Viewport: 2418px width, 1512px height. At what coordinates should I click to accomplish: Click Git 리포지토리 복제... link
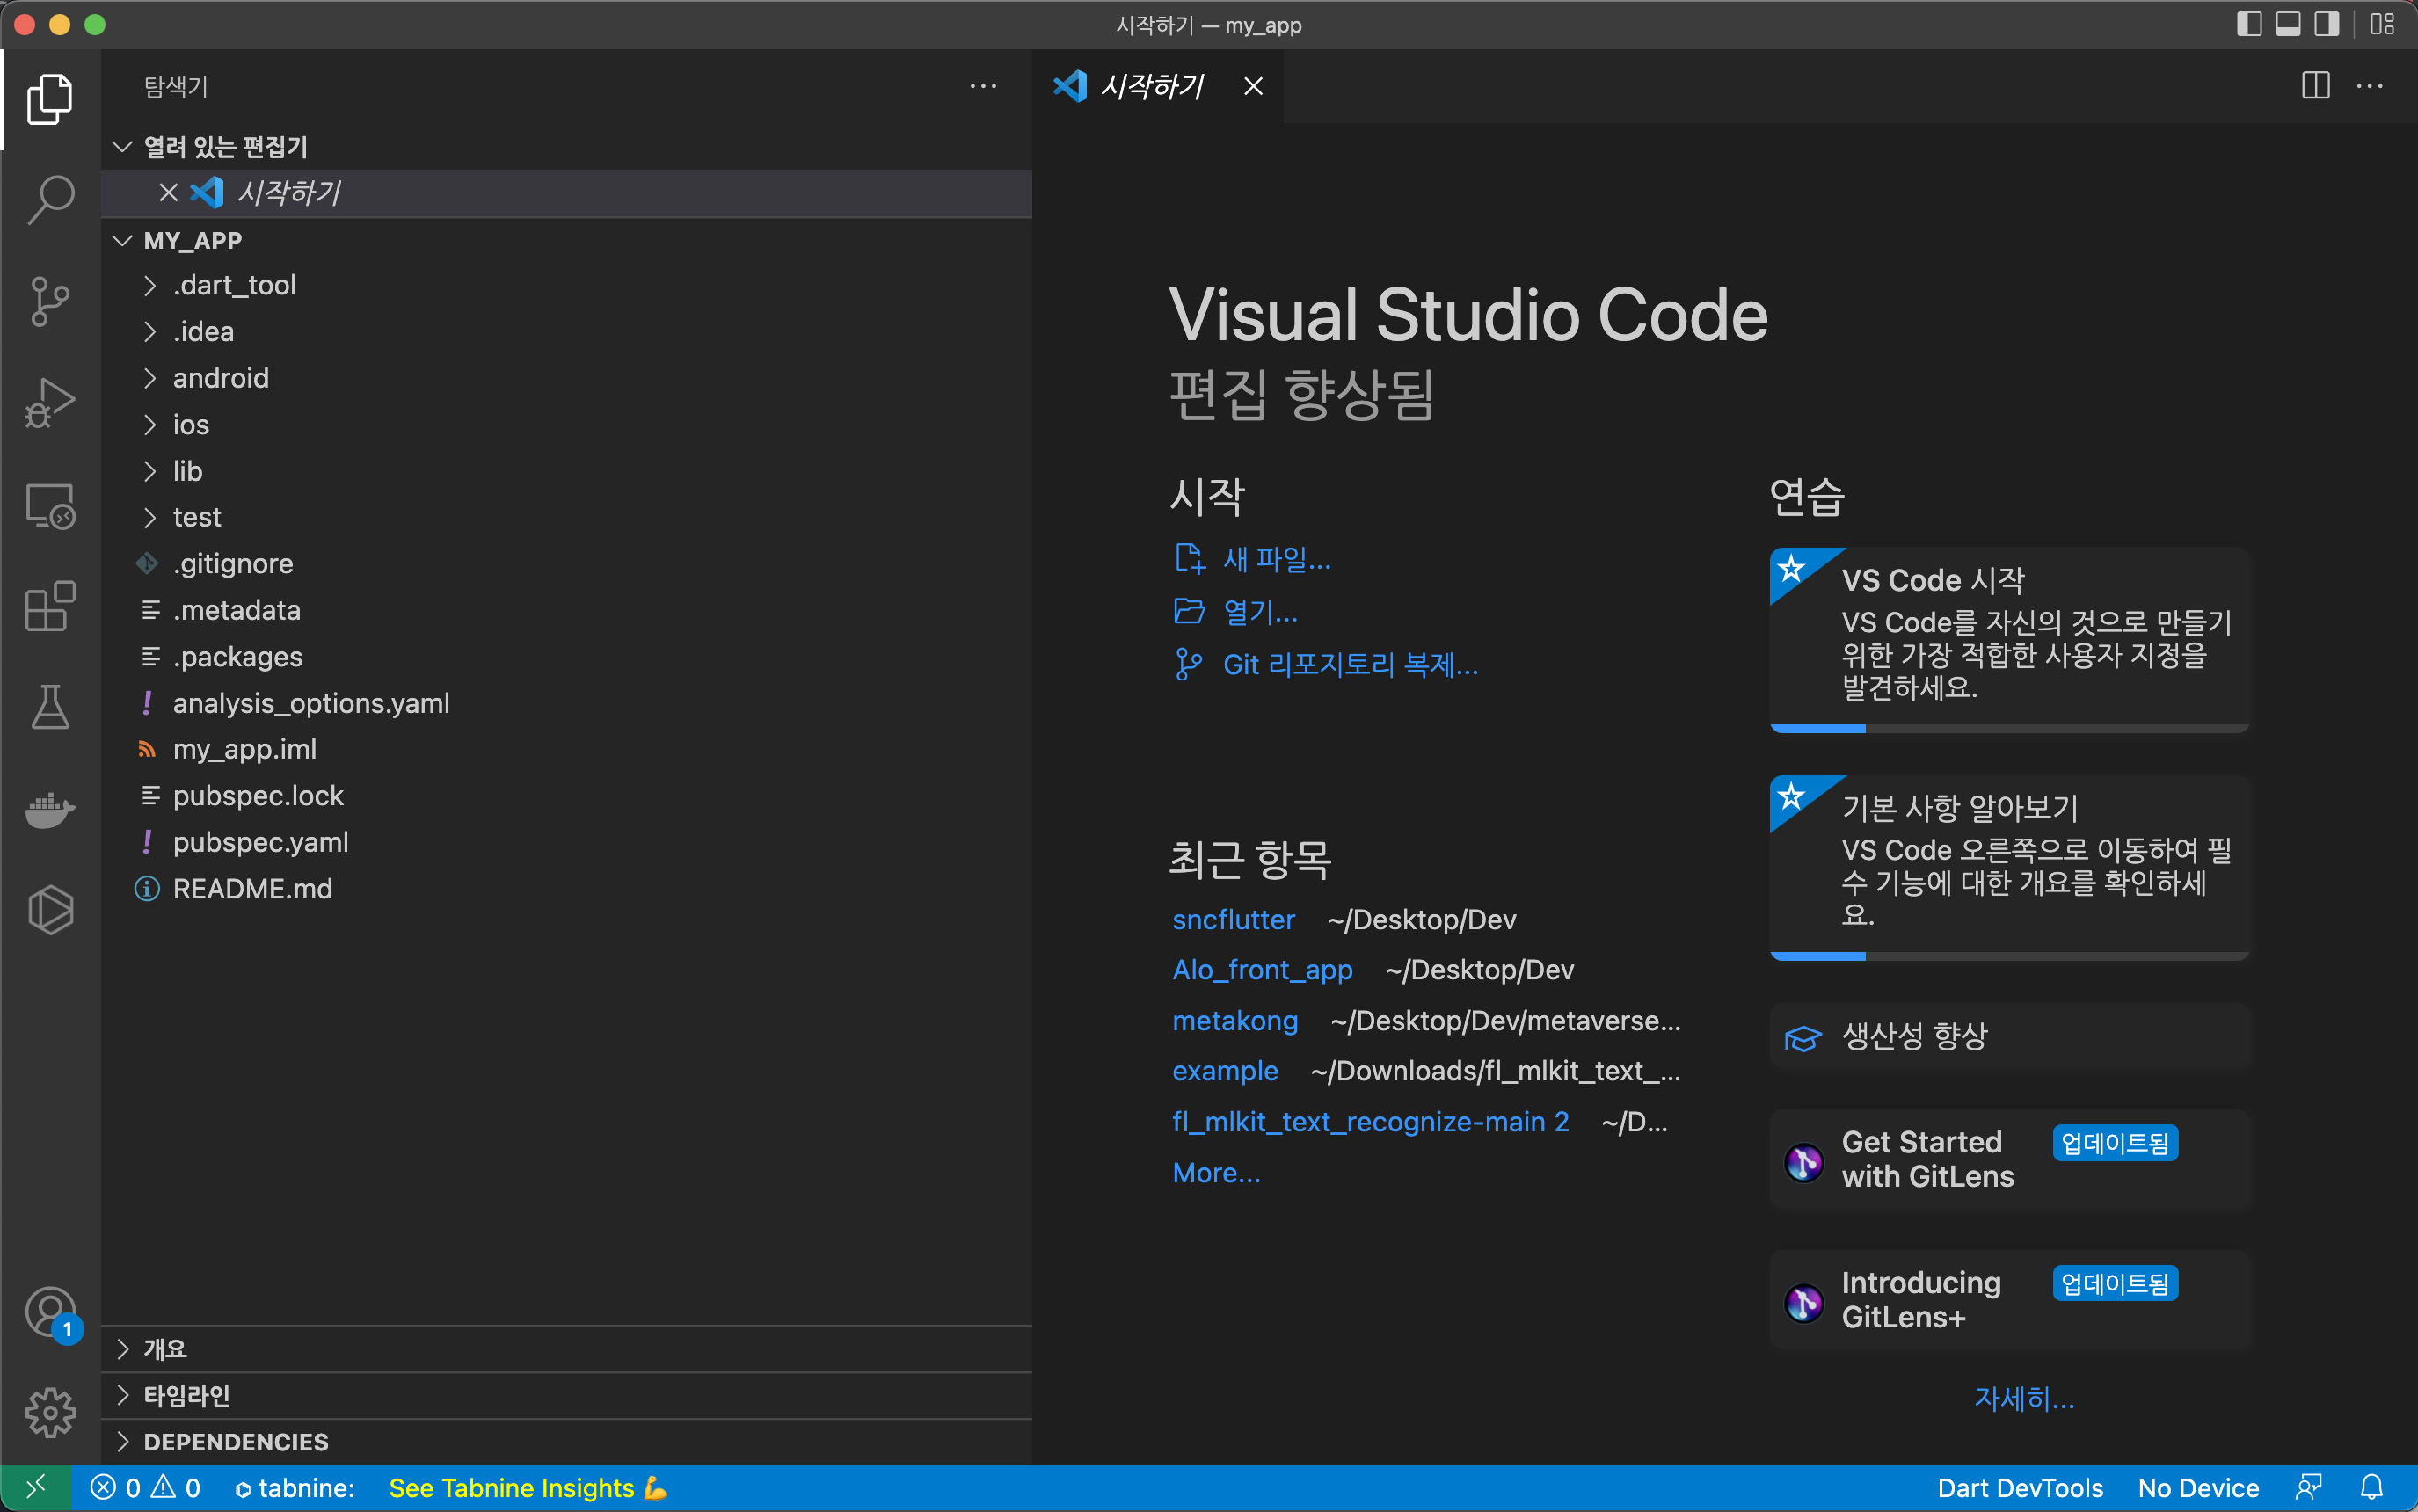[x=1350, y=665]
